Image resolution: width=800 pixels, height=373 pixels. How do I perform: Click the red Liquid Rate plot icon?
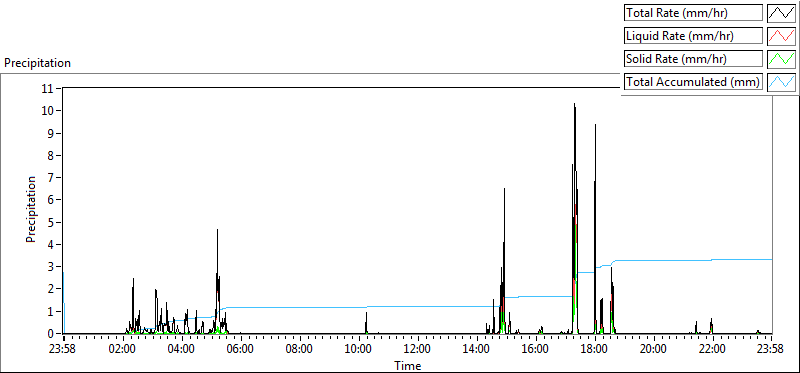pyautogui.click(x=781, y=36)
